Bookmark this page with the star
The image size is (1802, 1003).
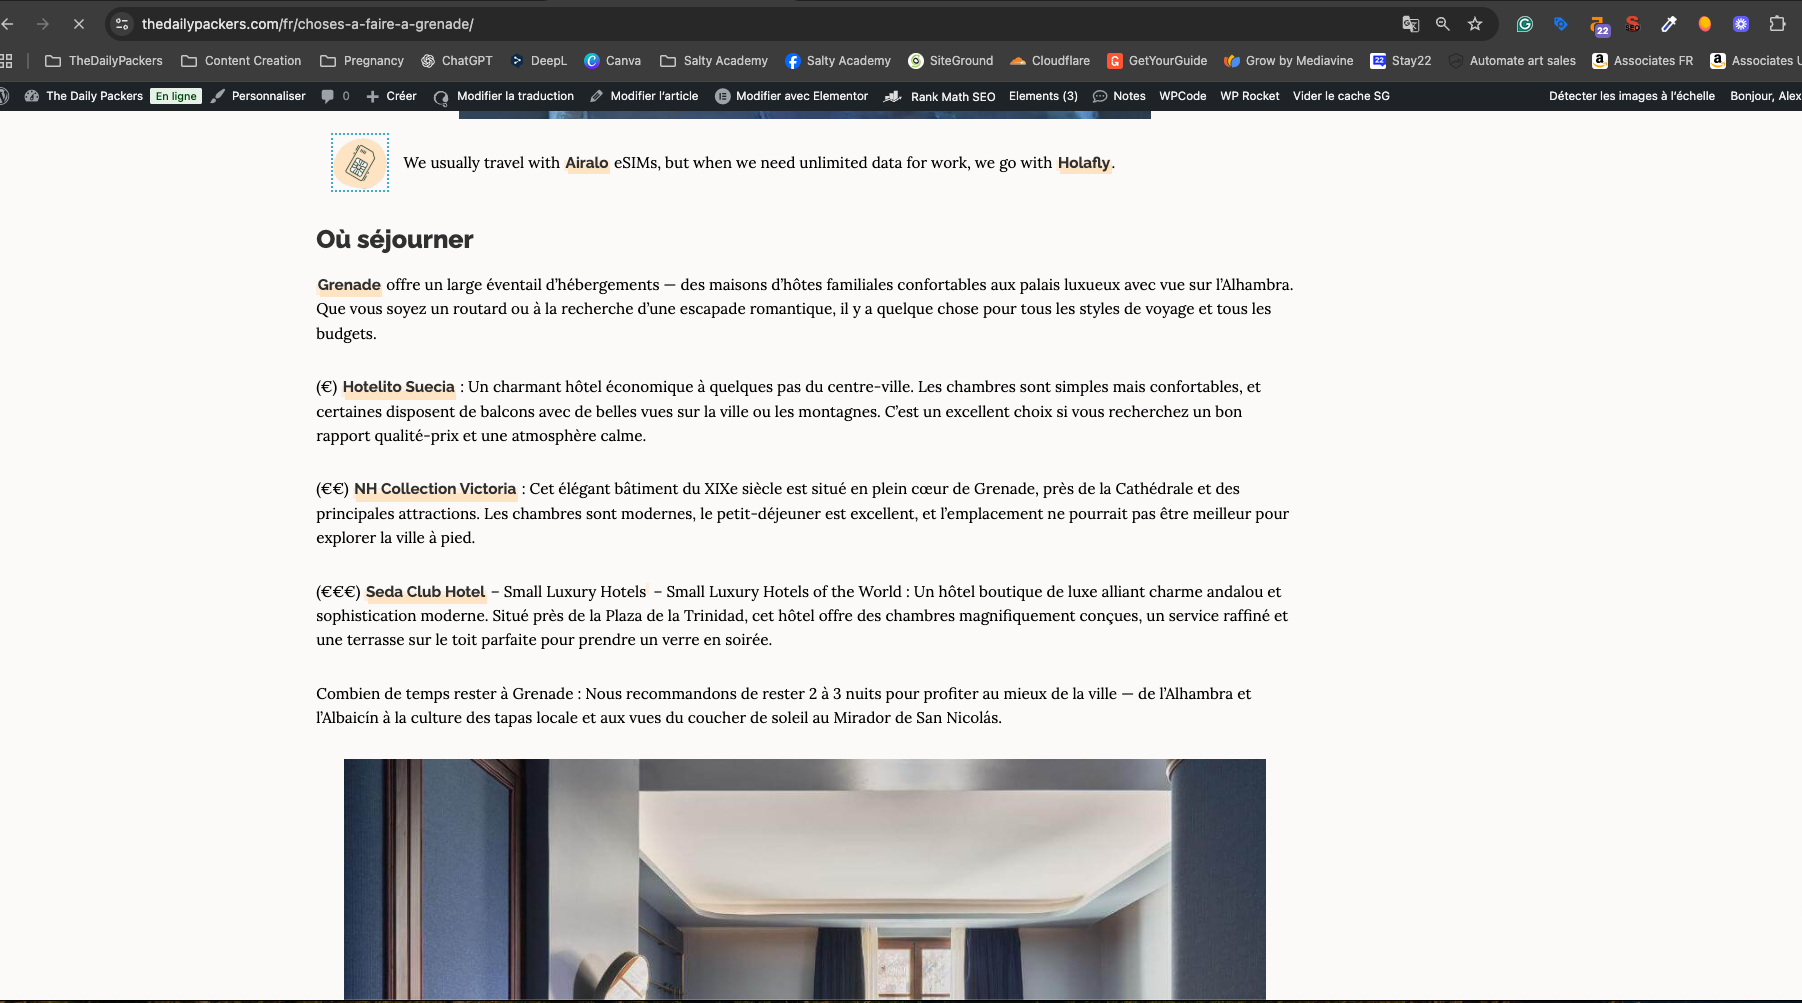tap(1475, 24)
